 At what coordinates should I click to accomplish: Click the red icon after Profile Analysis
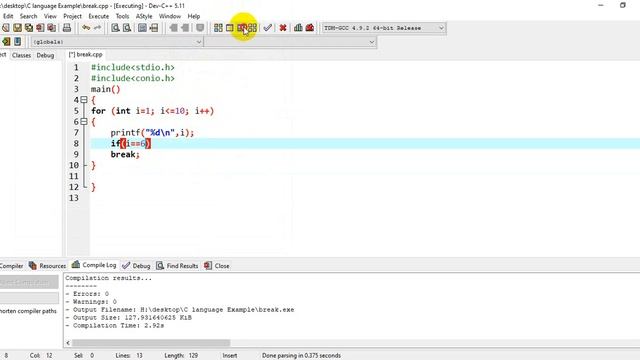pos(310,28)
